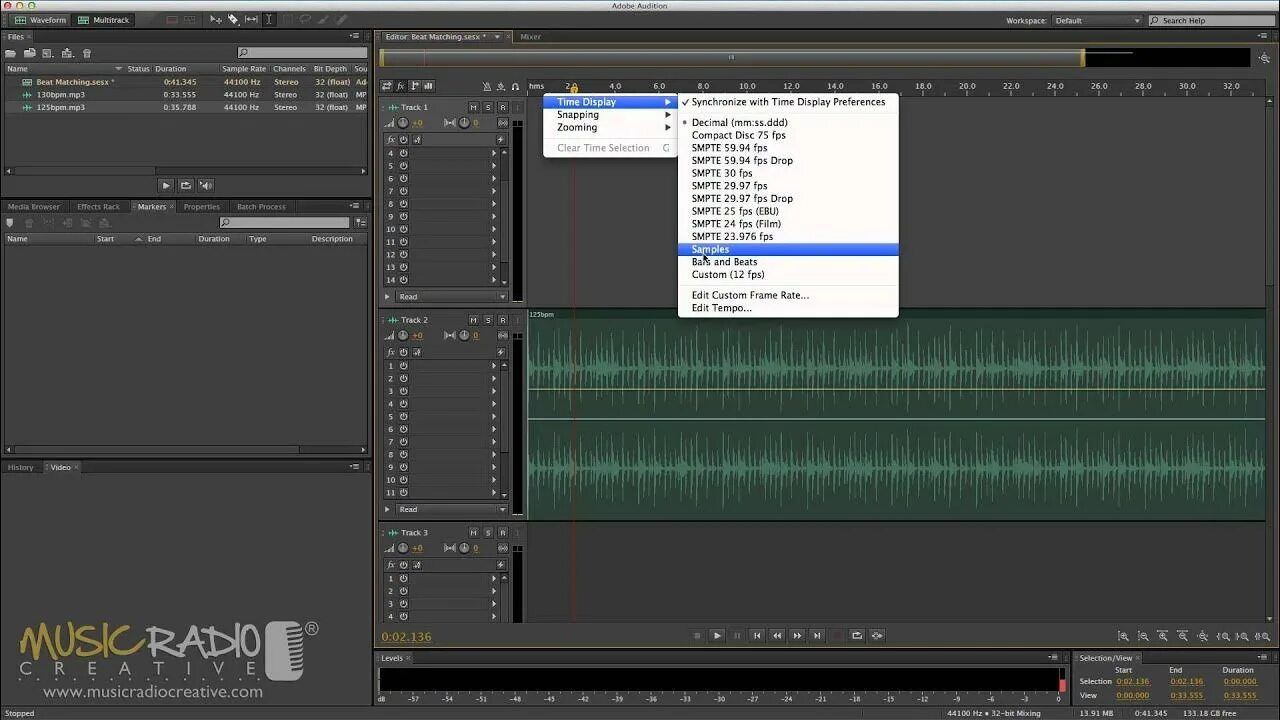Mute Track 1
The height and width of the screenshot is (720, 1280).
(x=474, y=107)
